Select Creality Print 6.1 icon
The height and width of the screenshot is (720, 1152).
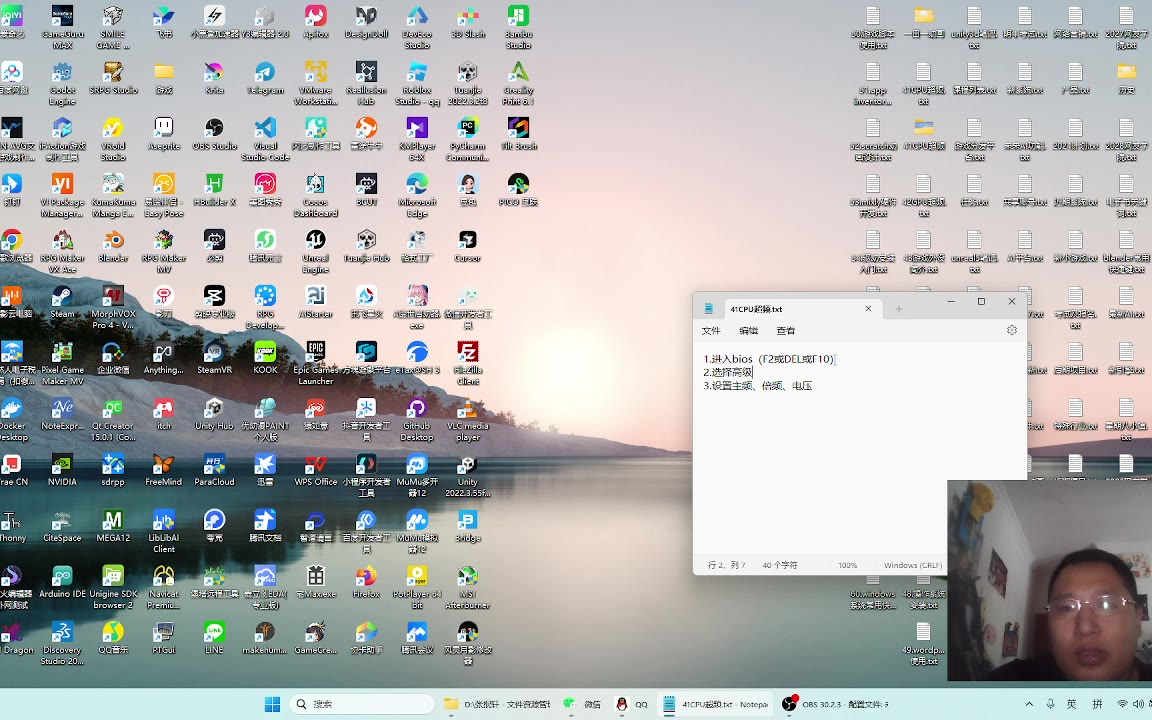[518, 83]
